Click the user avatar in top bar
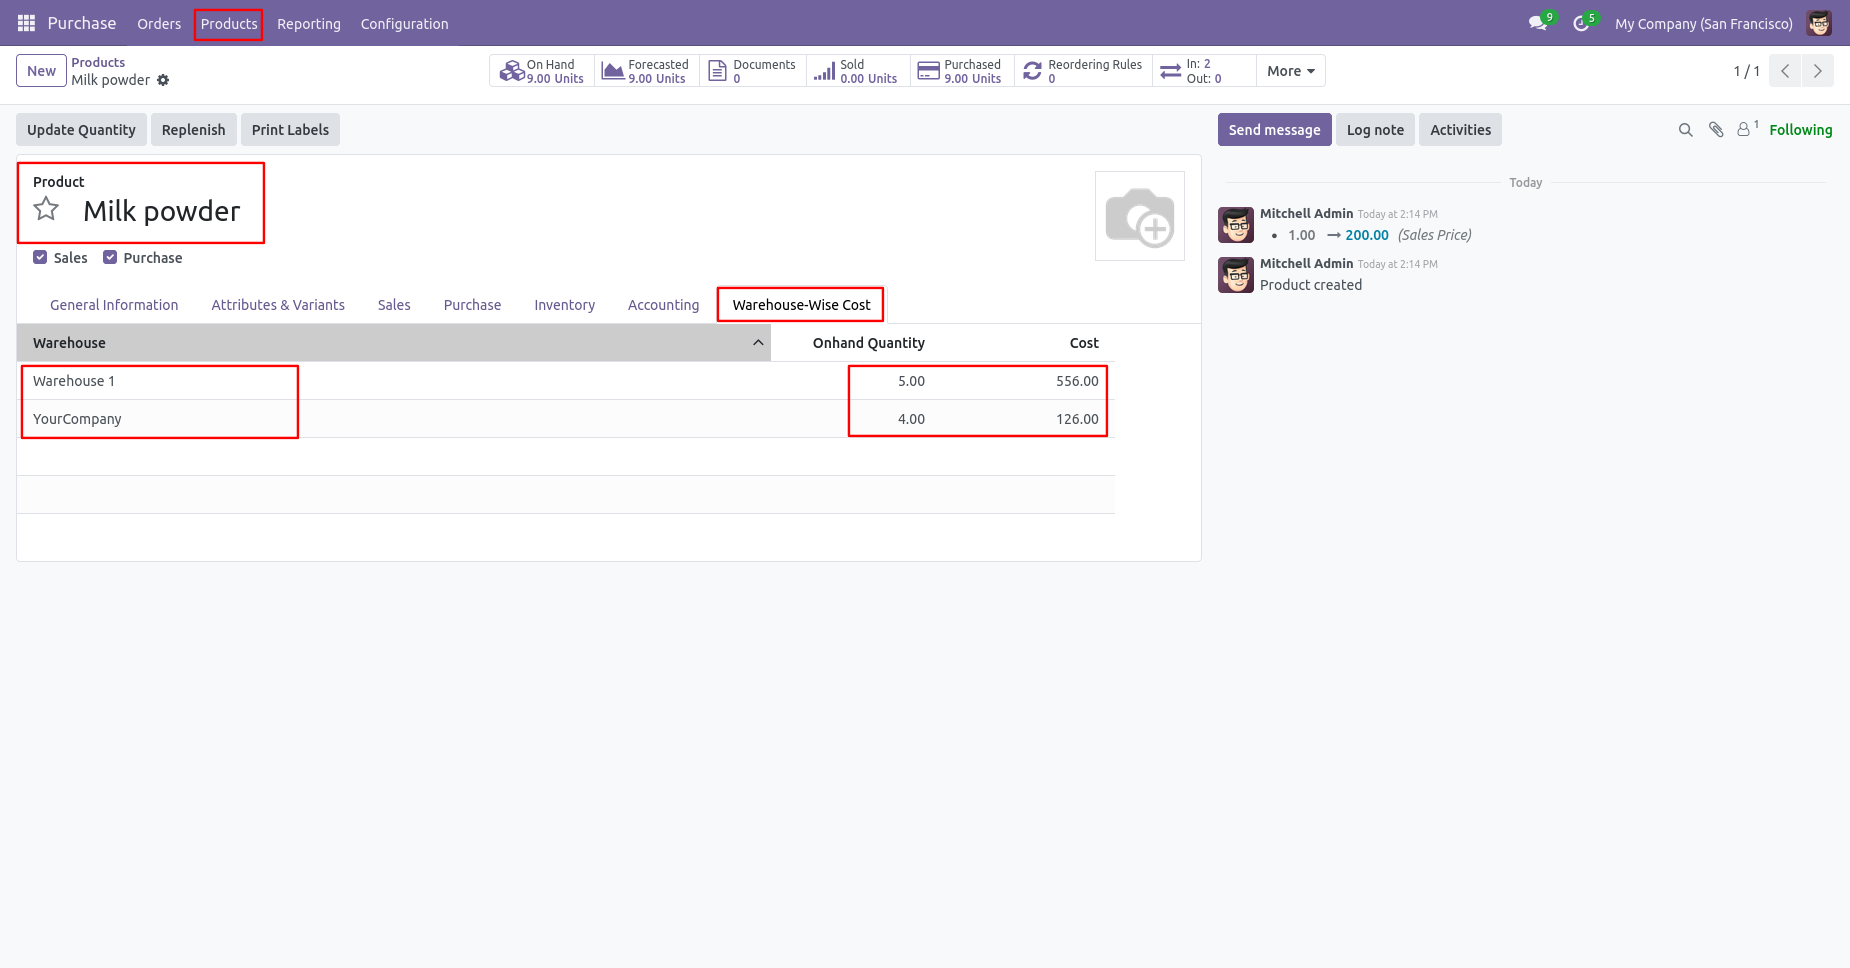The width and height of the screenshot is (1850, 968). point(1819,23)
